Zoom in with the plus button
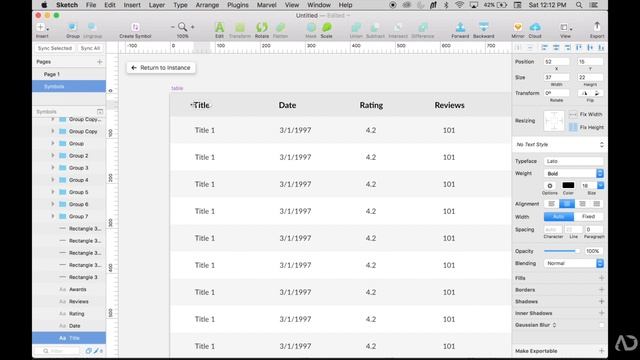Image resolution: width=640 pixels, height=360 pixels. (x=192, y=27)
